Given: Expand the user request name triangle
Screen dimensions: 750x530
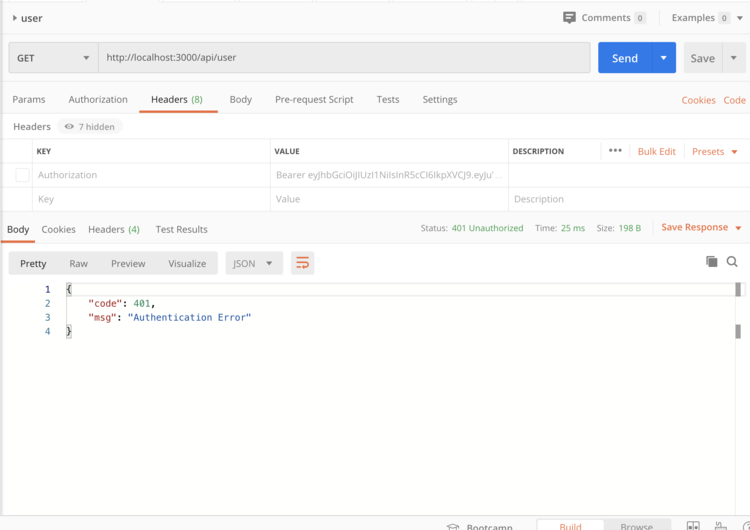Looking at the screenshot, I should click(x=15, y=18).
